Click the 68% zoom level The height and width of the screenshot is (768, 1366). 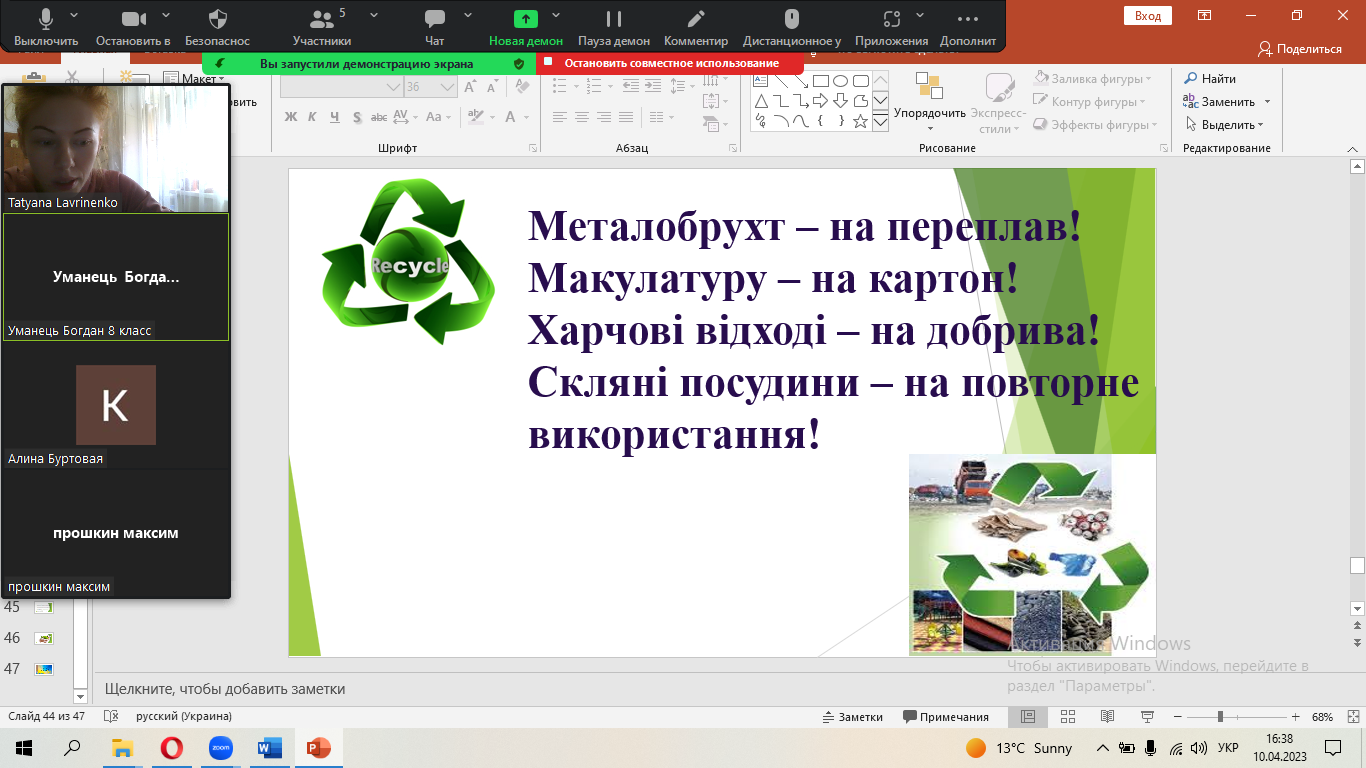1323,717
